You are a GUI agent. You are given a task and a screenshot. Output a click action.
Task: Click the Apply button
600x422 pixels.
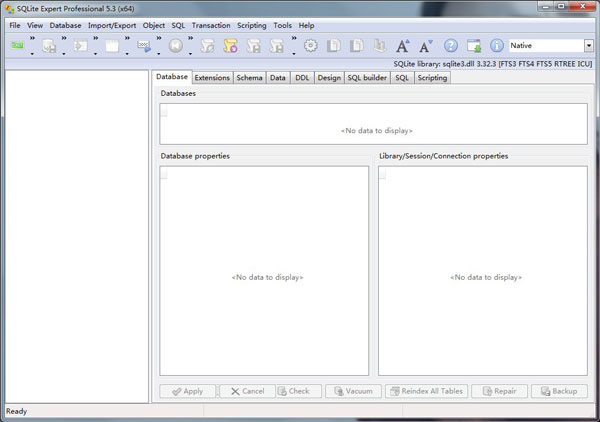click(x=188, y=391)
